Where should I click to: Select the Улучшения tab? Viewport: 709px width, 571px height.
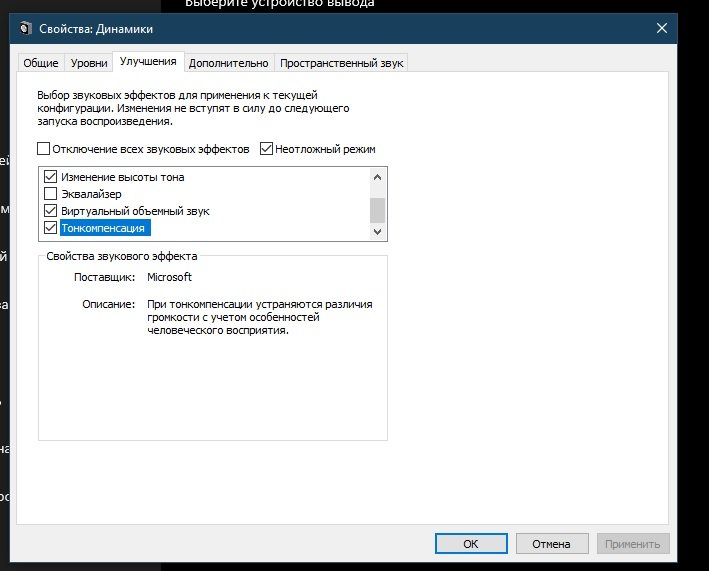tap(148, 62)
